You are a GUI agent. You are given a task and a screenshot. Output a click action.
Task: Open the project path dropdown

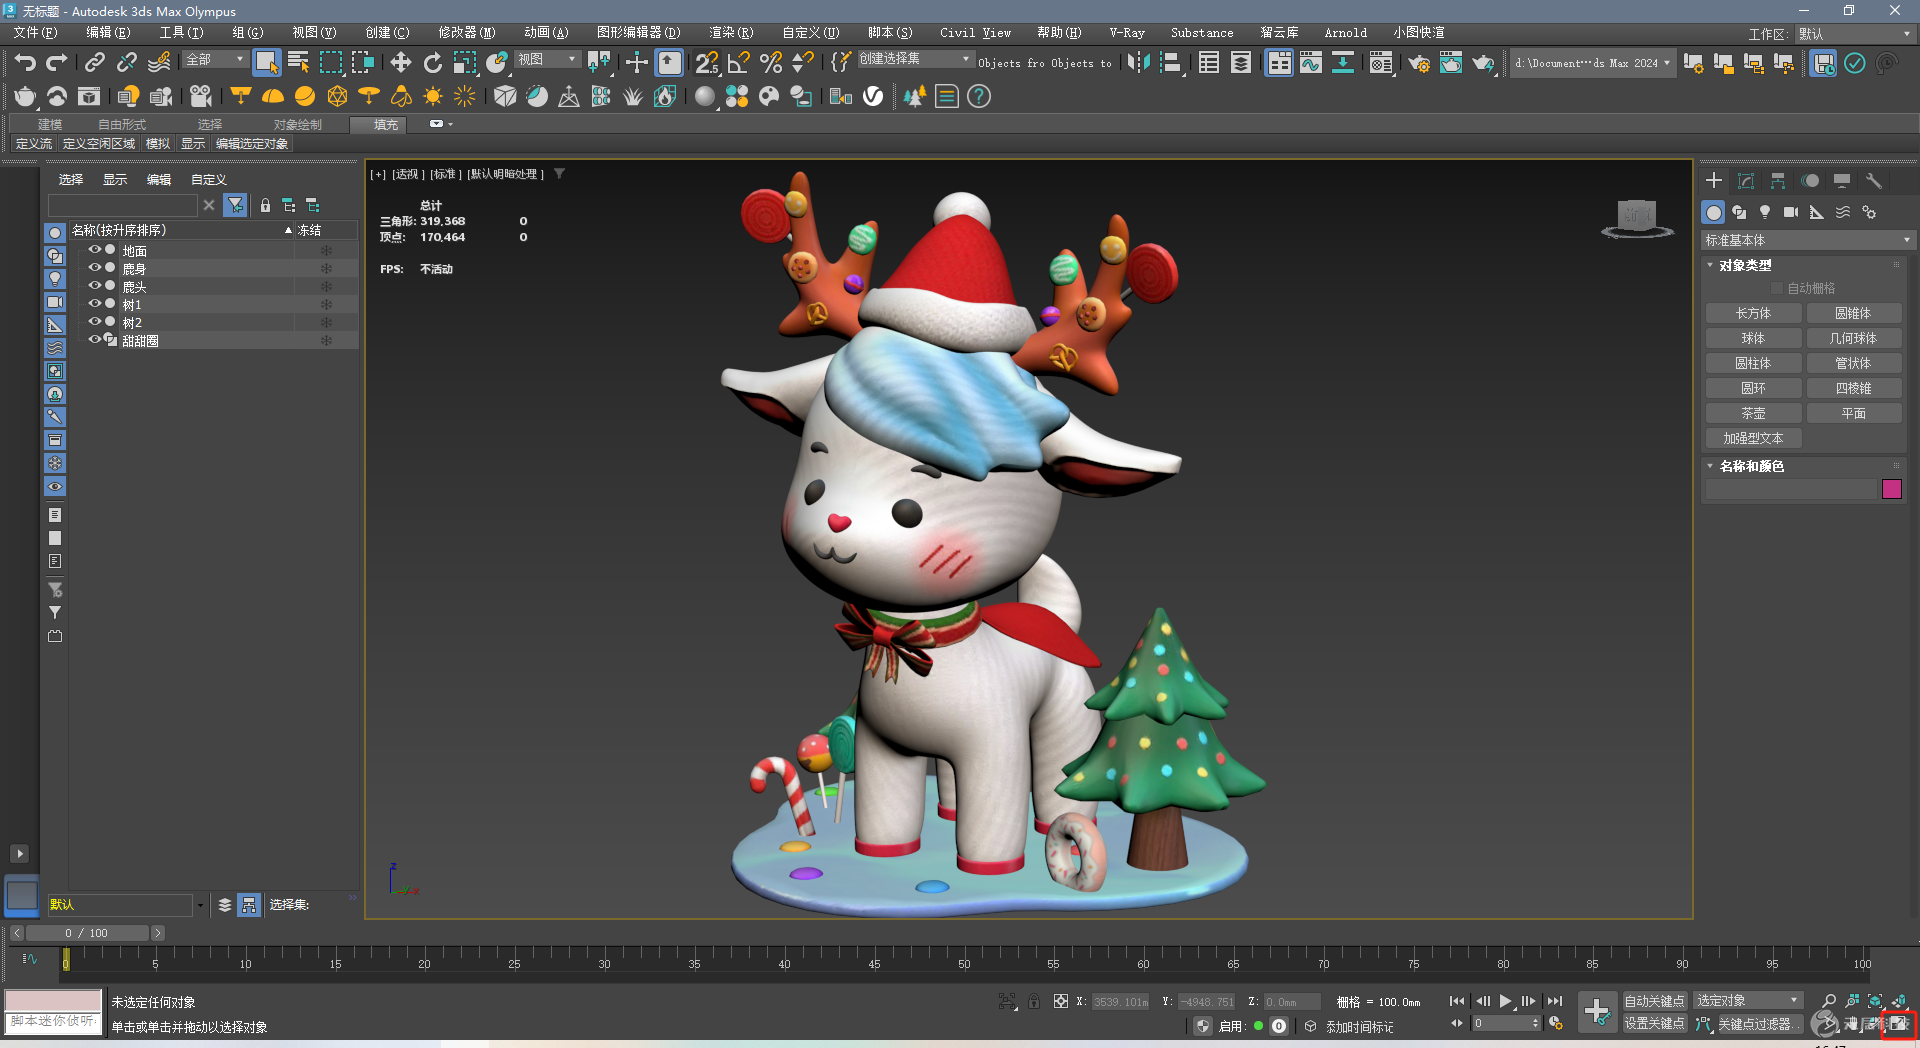coord(1592,63)
